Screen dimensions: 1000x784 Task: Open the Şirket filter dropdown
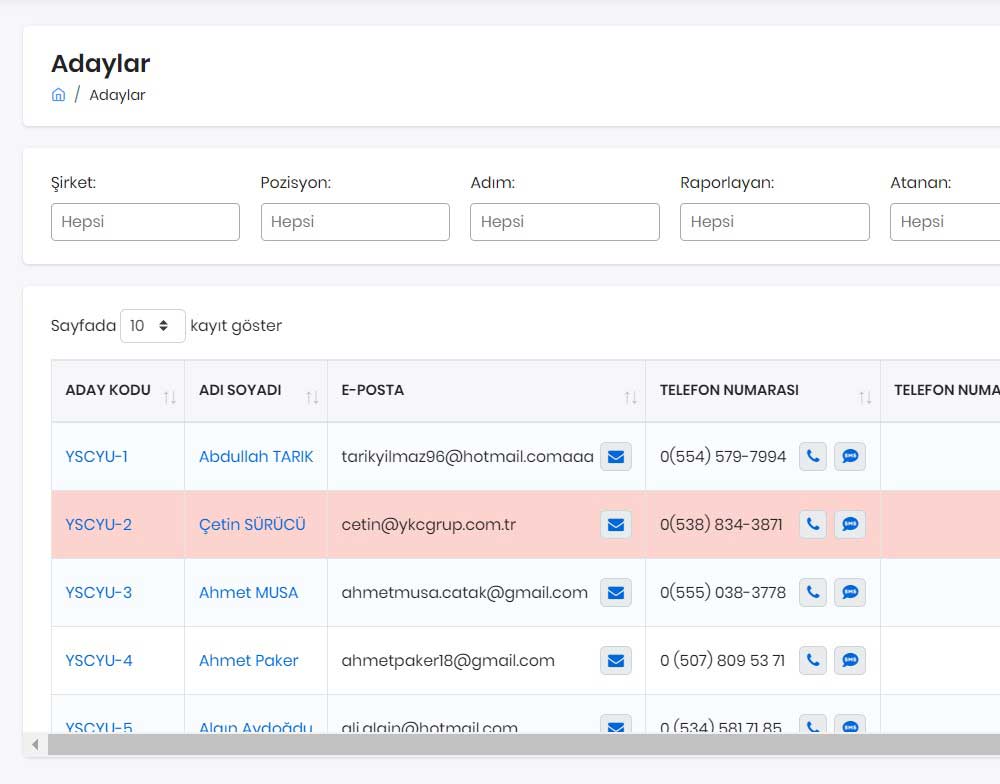(x=145, y=222)
